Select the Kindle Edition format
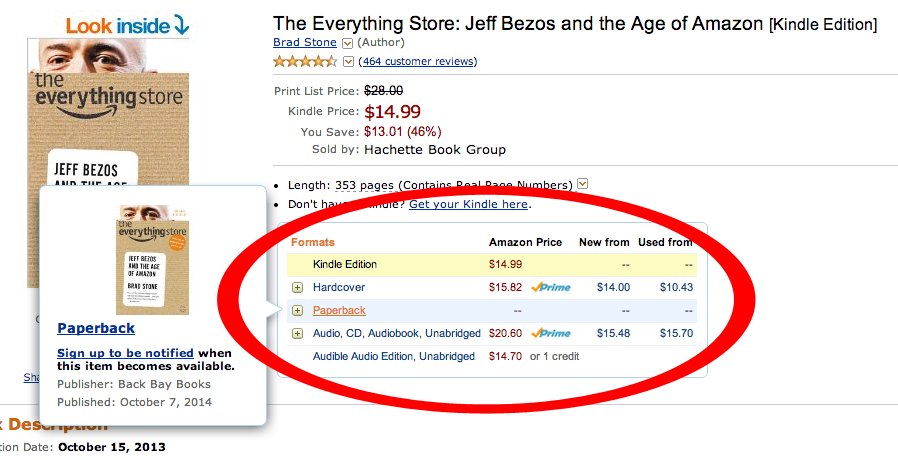Screen dimensions: 898x460 (x=345, y=264)
